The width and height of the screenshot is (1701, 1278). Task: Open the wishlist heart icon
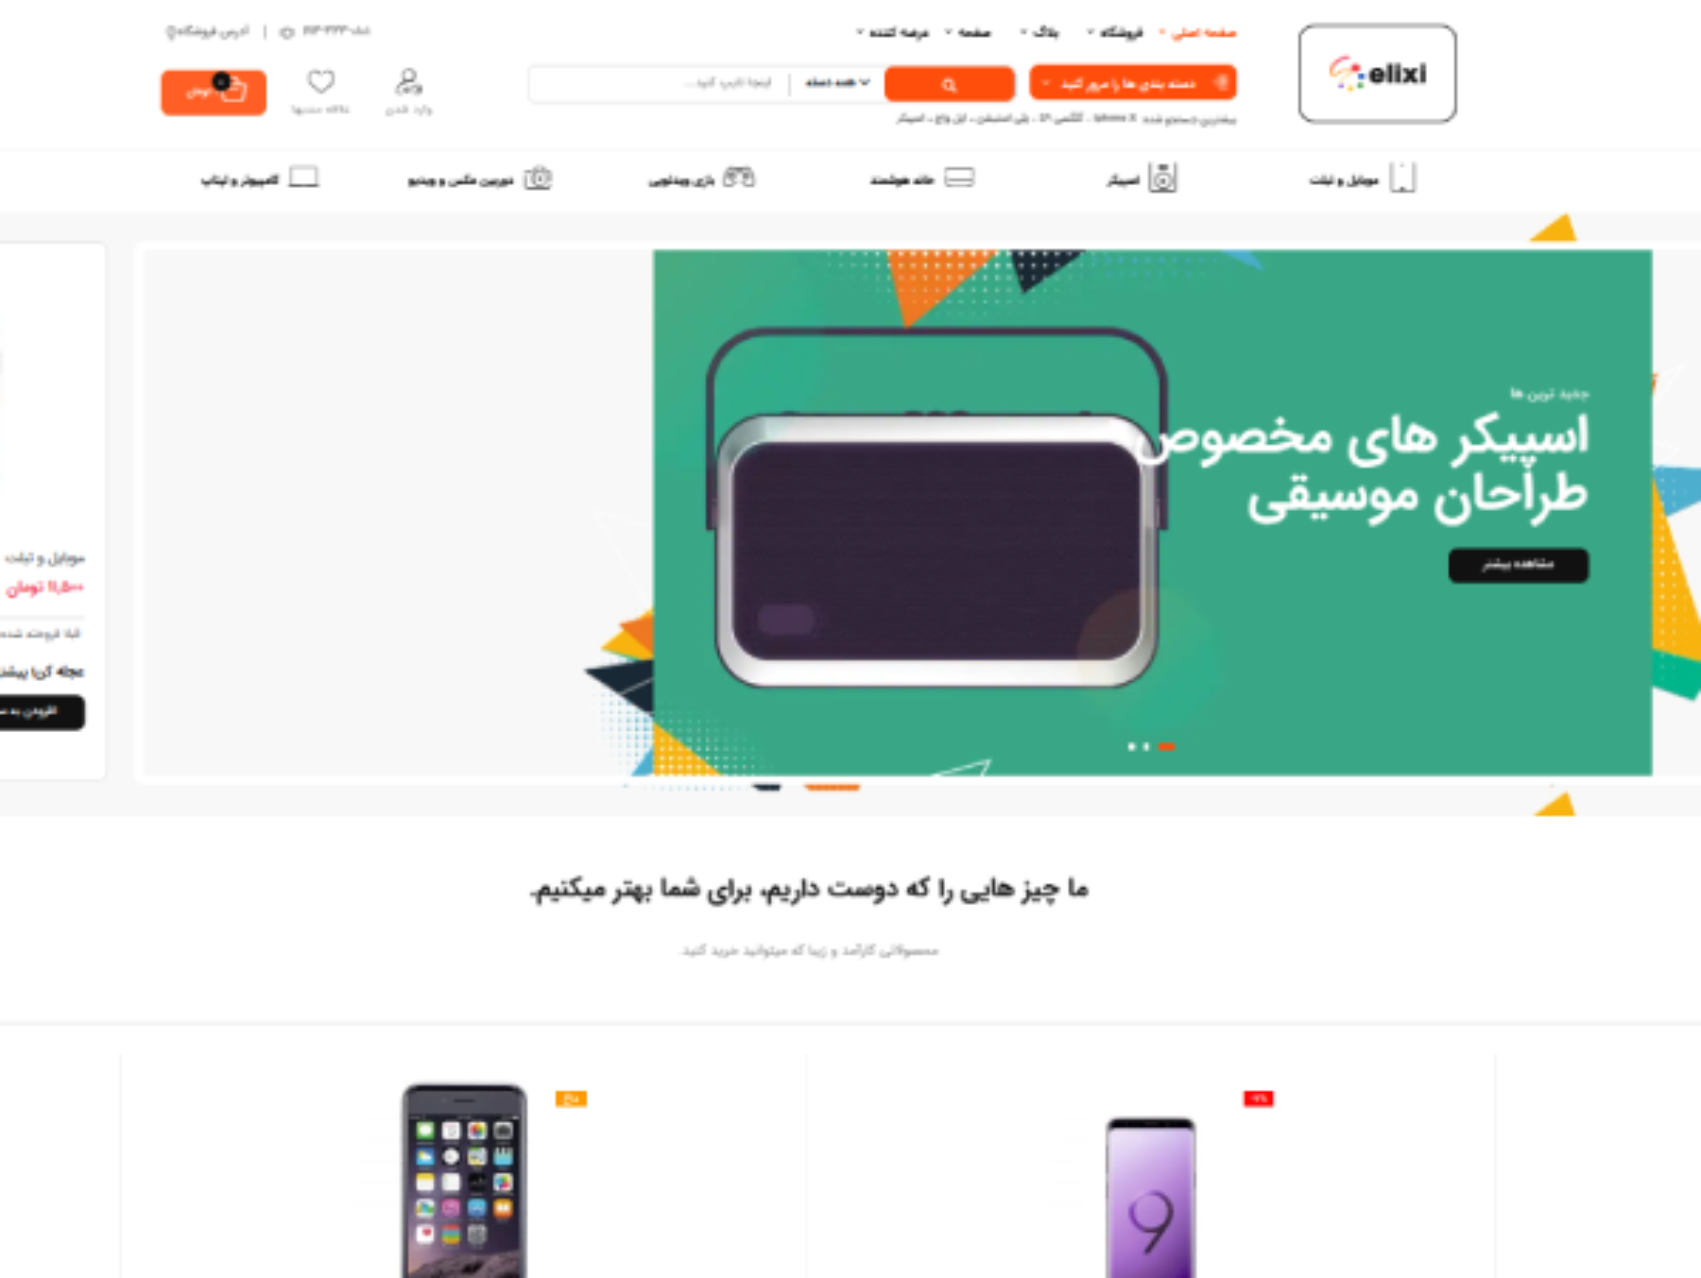tap(321, 80)
